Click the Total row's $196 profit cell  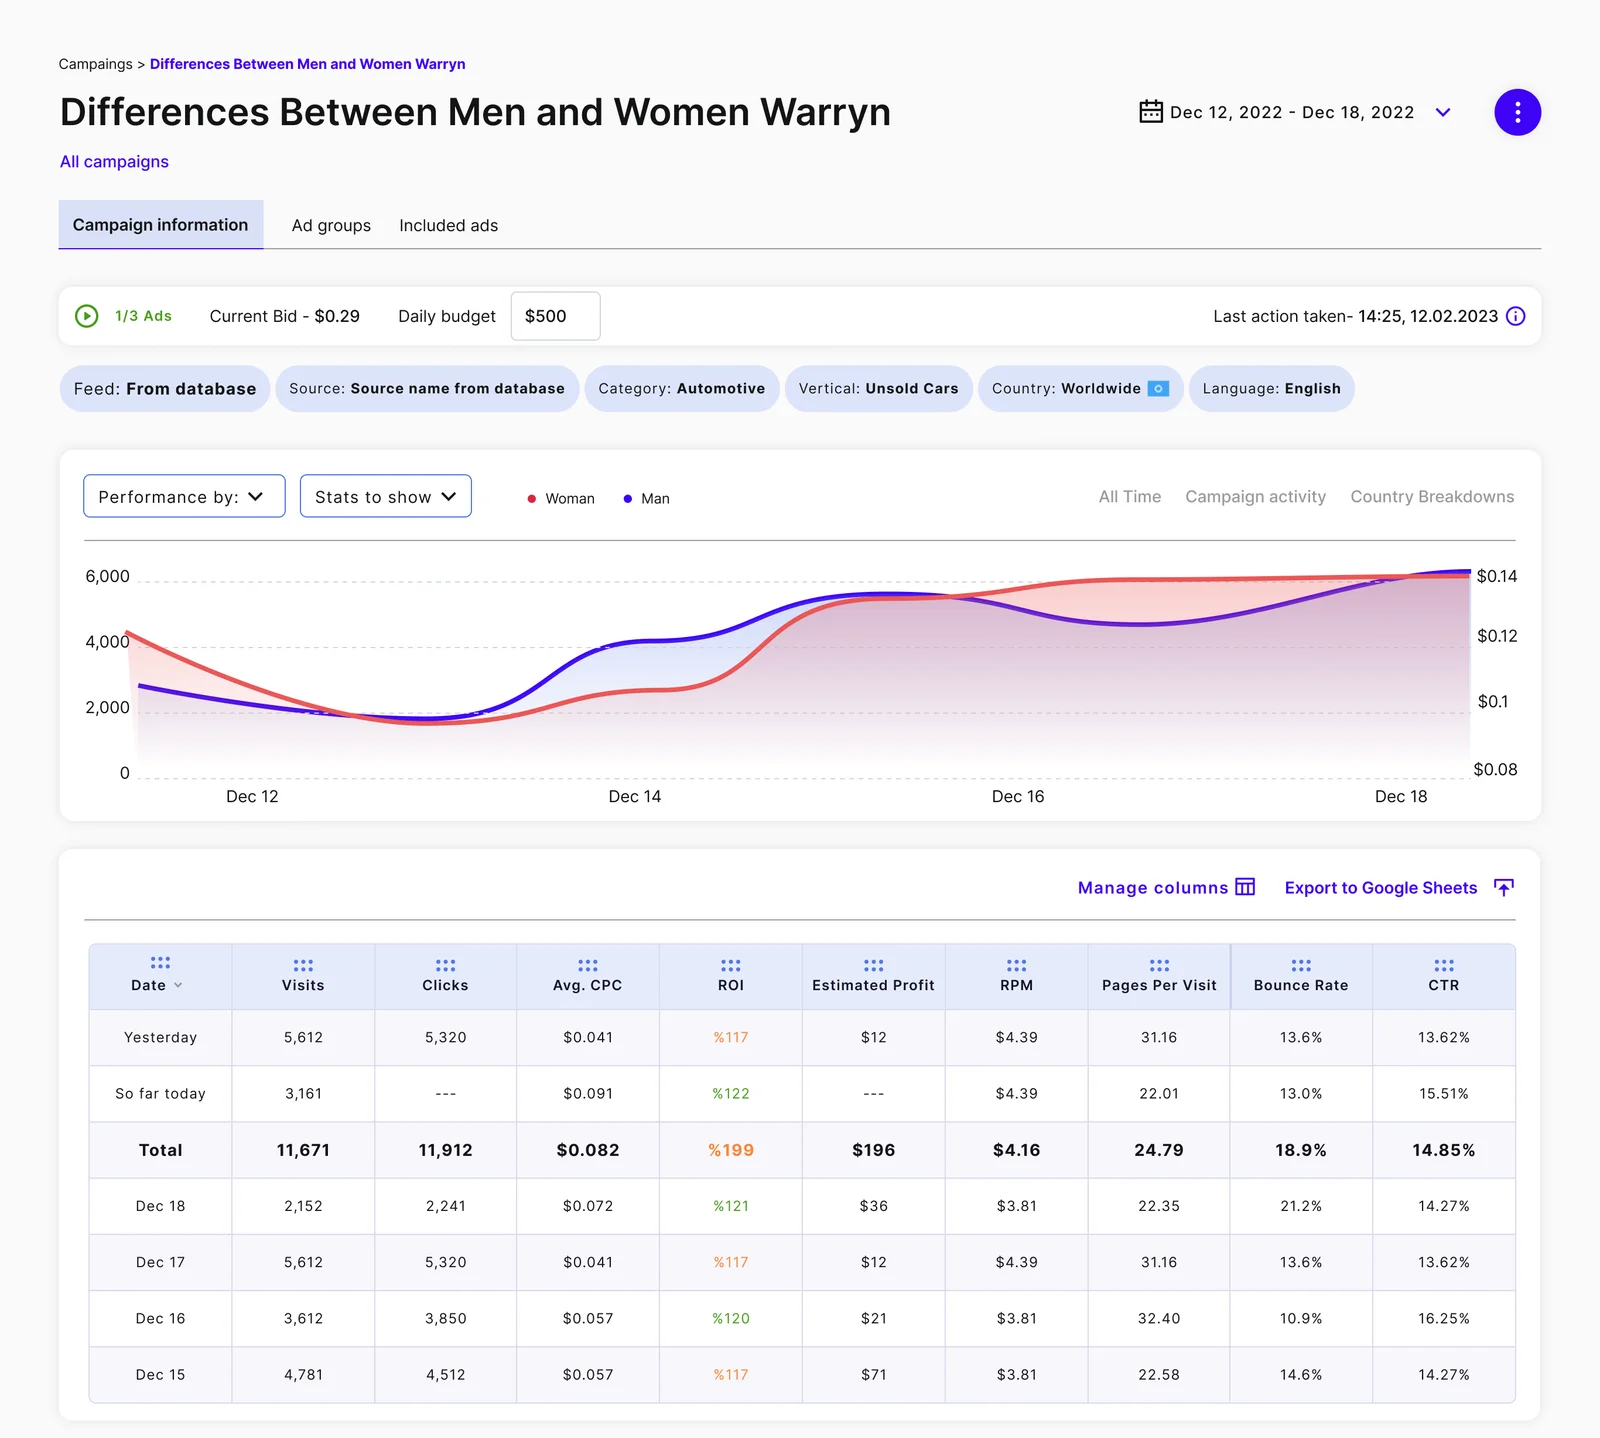coord(873,1150)
